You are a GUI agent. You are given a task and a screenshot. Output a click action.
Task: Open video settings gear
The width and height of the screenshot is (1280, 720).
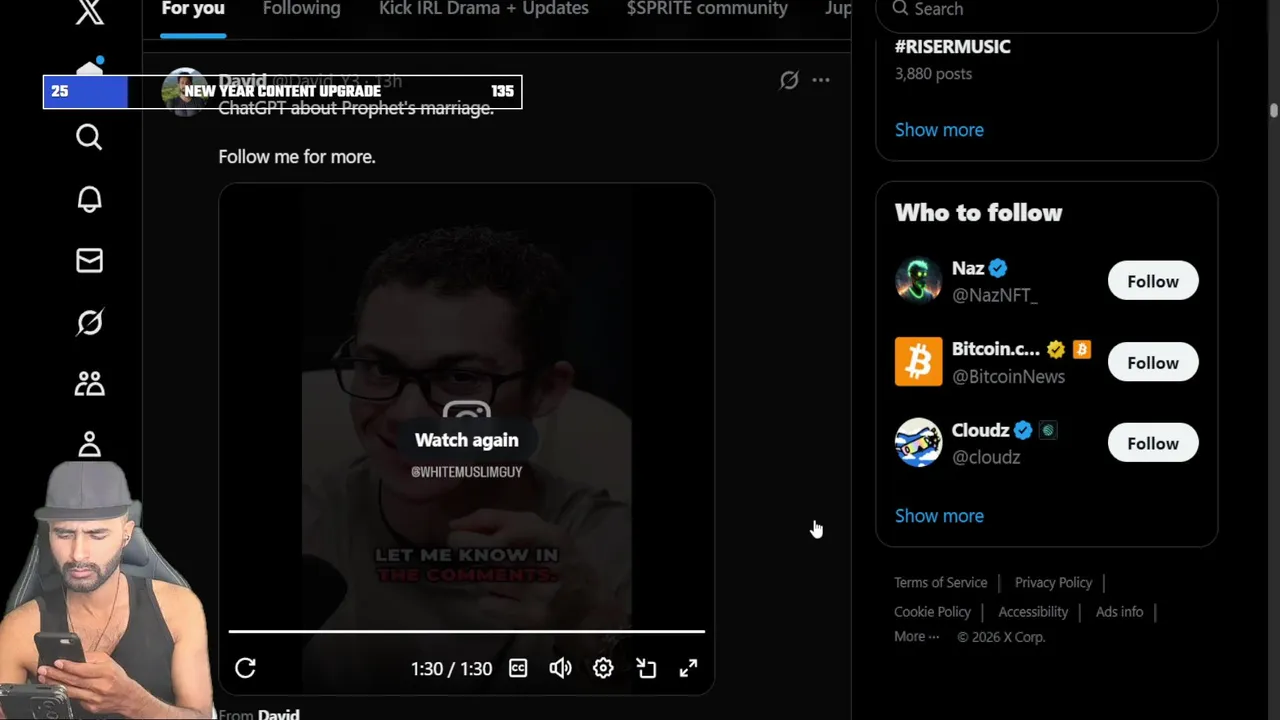pos(603,668)
